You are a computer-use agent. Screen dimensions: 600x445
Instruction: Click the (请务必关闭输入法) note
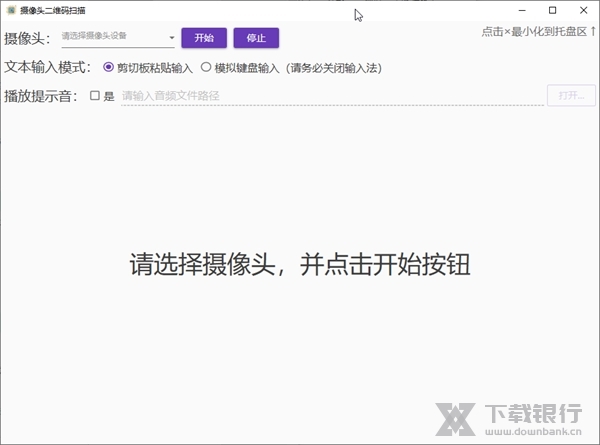[334, 68]
